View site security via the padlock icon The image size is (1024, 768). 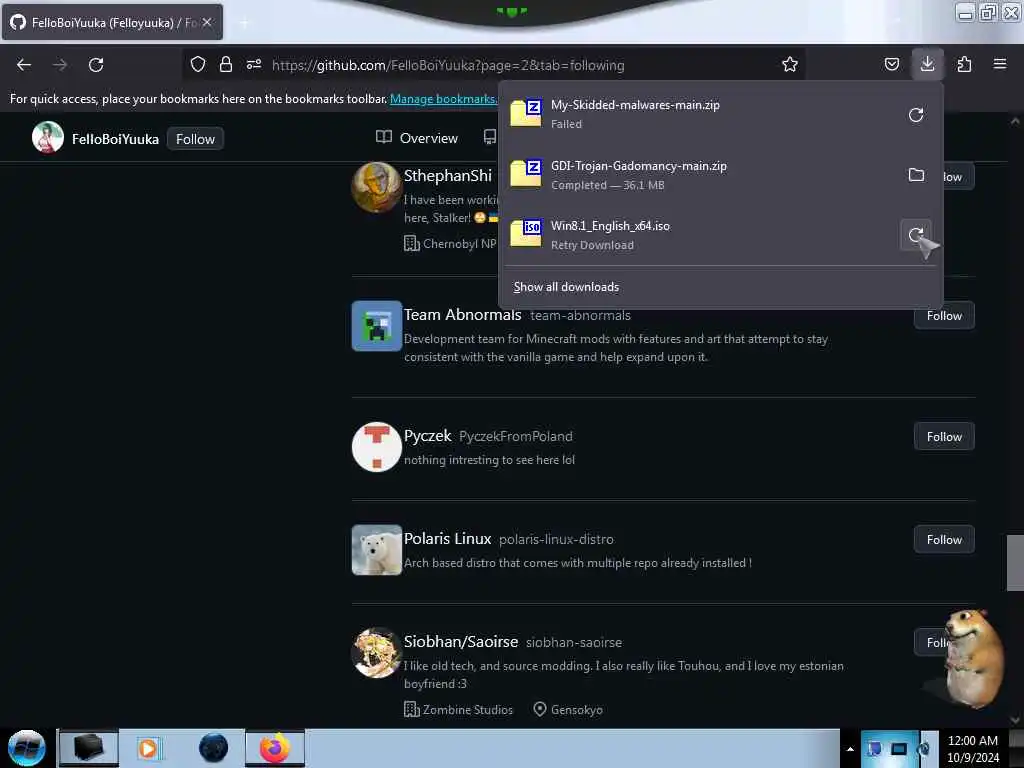click(226, 64)
